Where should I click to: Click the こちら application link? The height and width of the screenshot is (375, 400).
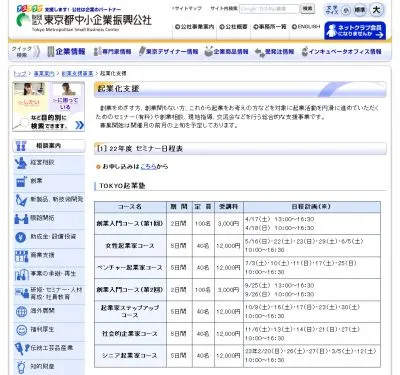point(148,166)
